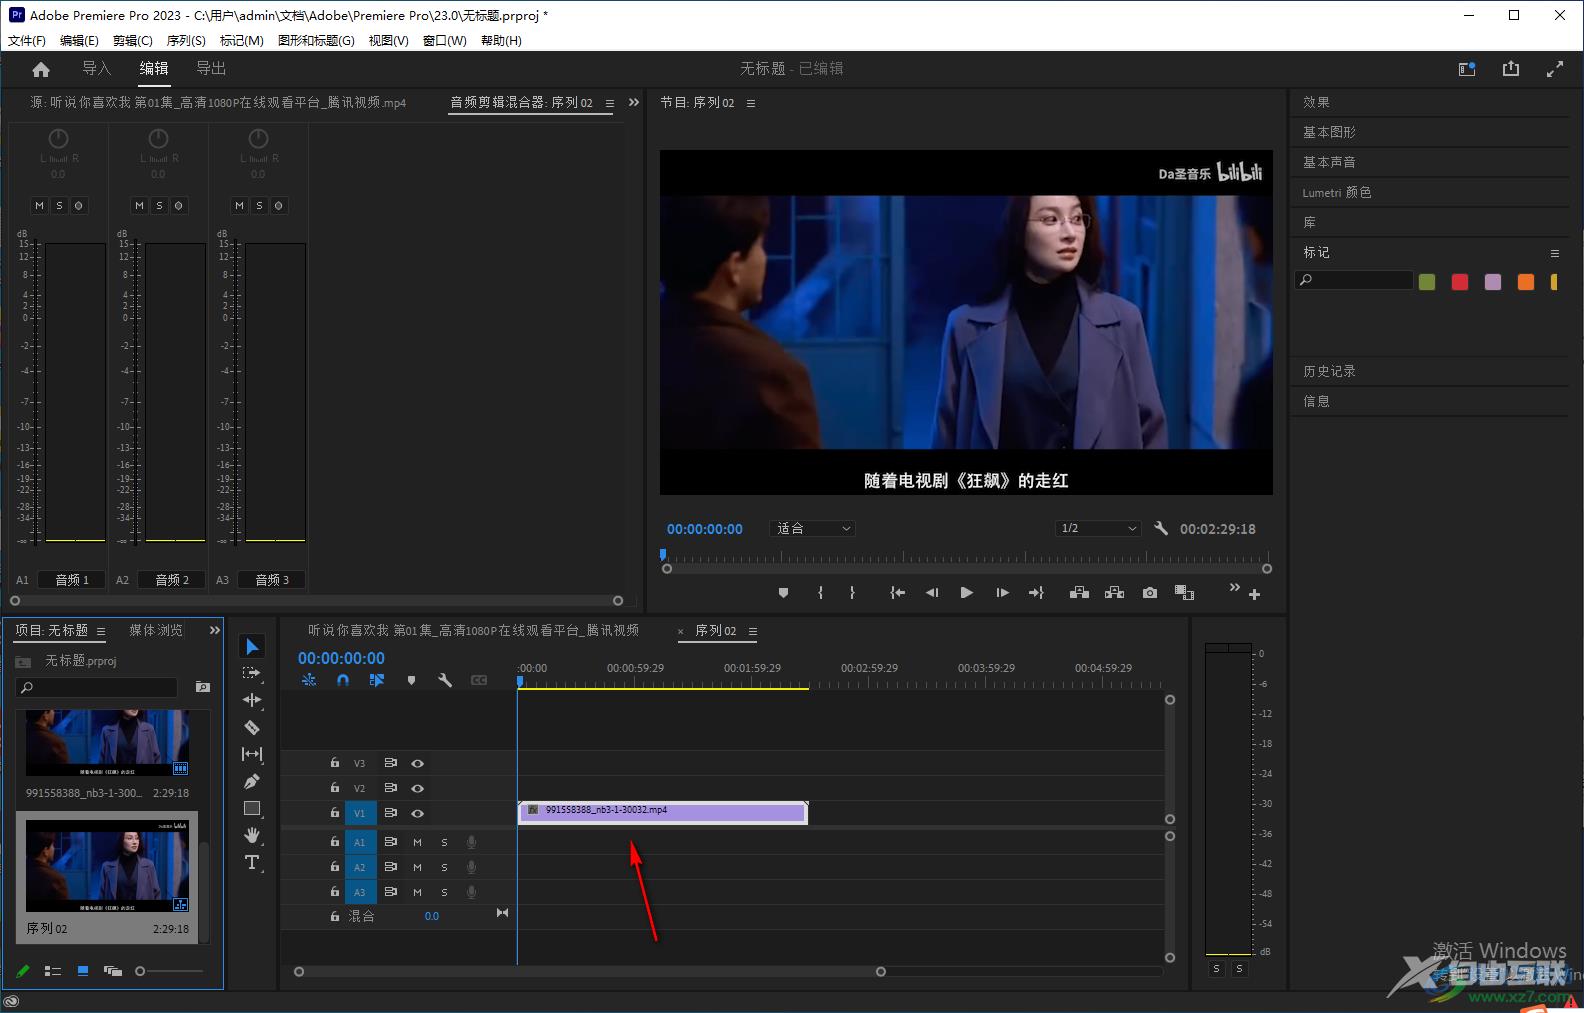Select the Pen tool

(x=252, y=781)
